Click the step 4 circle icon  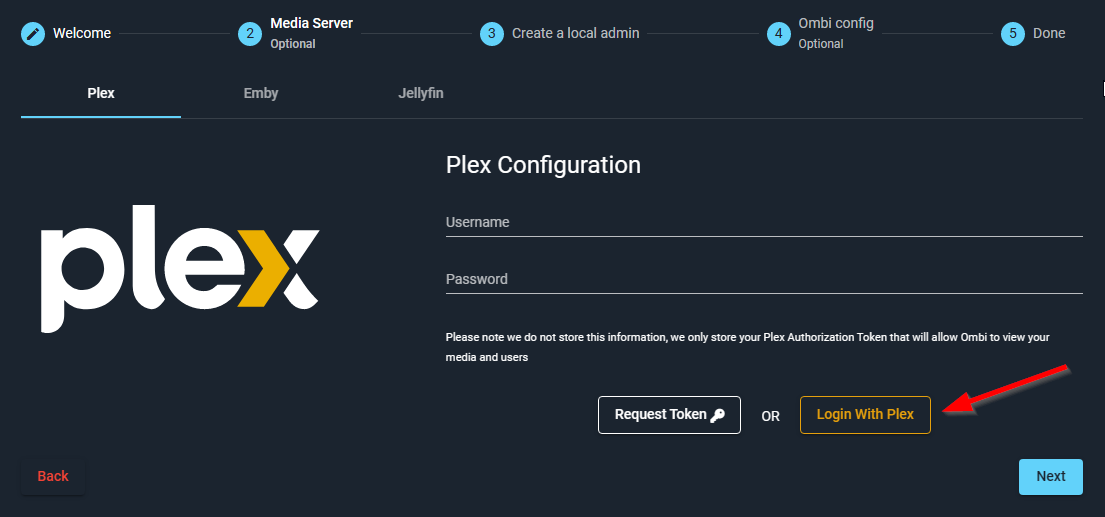coord(778,33)
